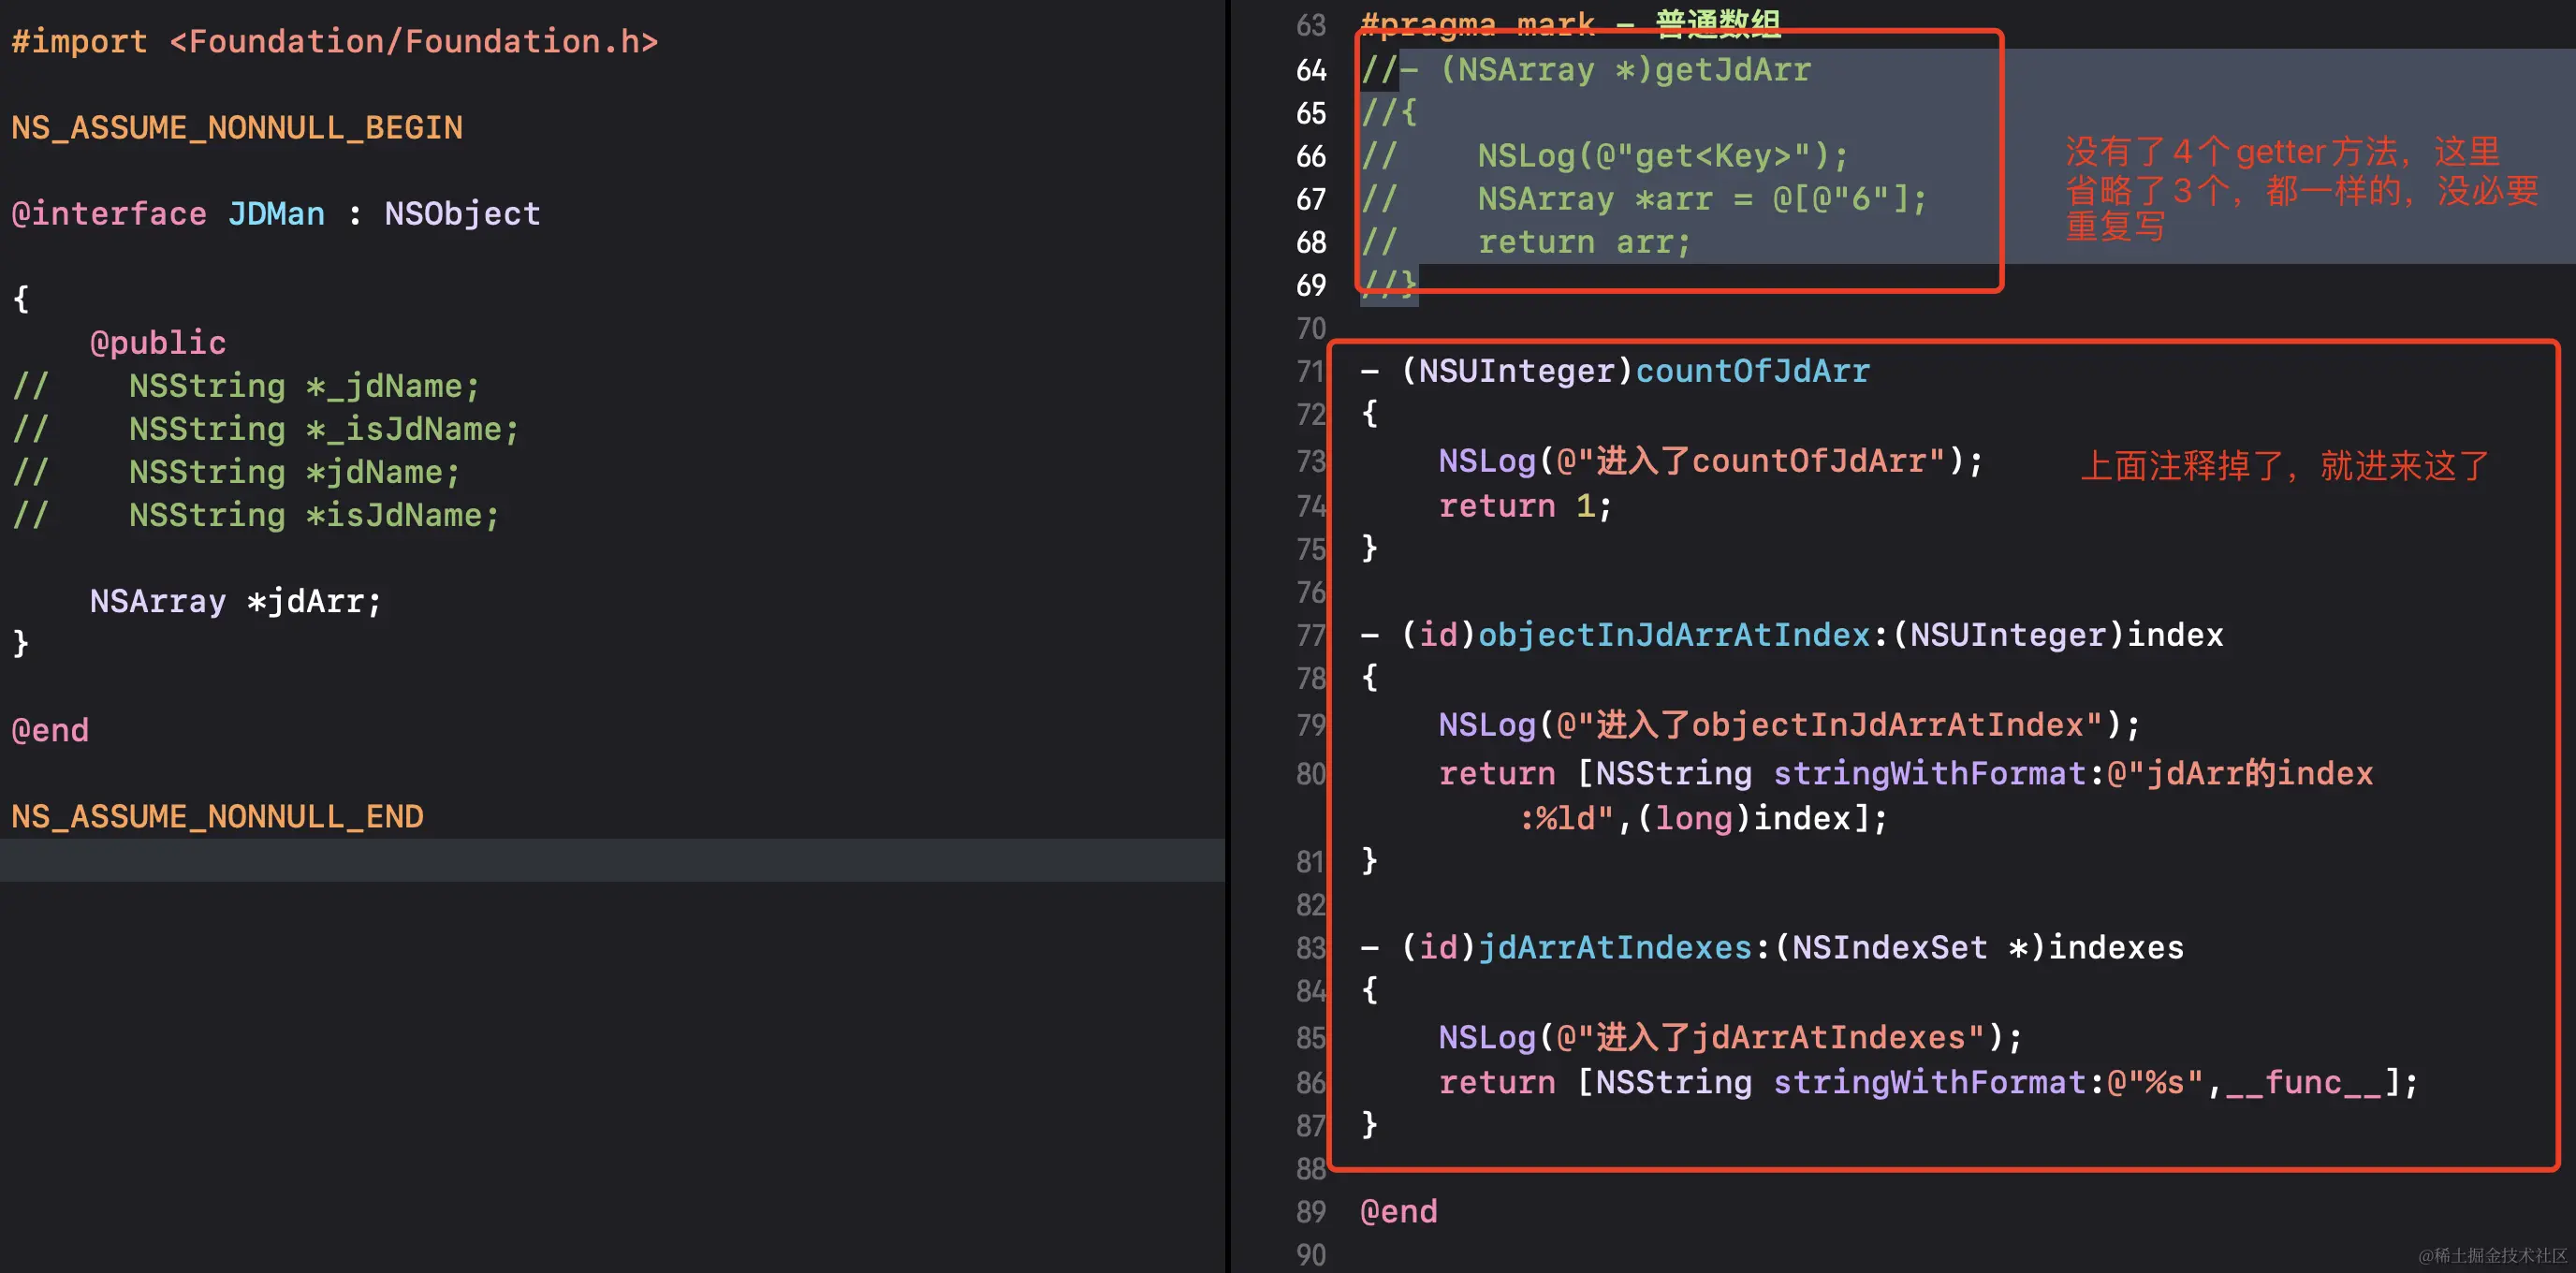This screenshot has height=1273, width=2576.
Task: Click the #import Foundation.h line
Action: [x=334, y=42]
